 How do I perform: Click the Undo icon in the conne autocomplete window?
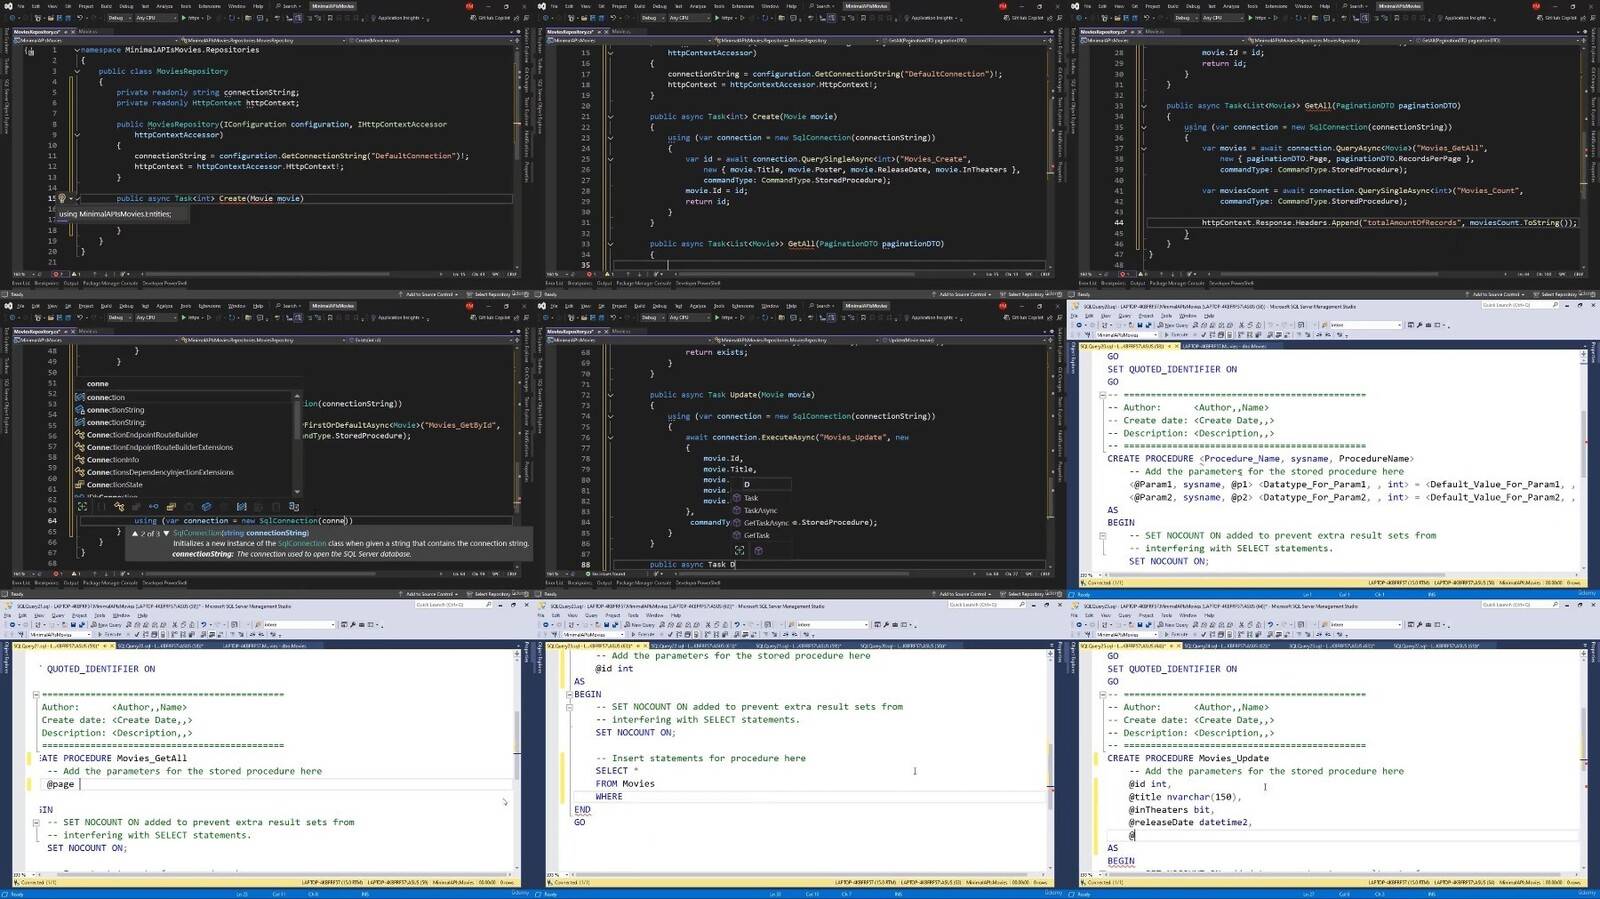pyautogui.click(x=79, y=317)
